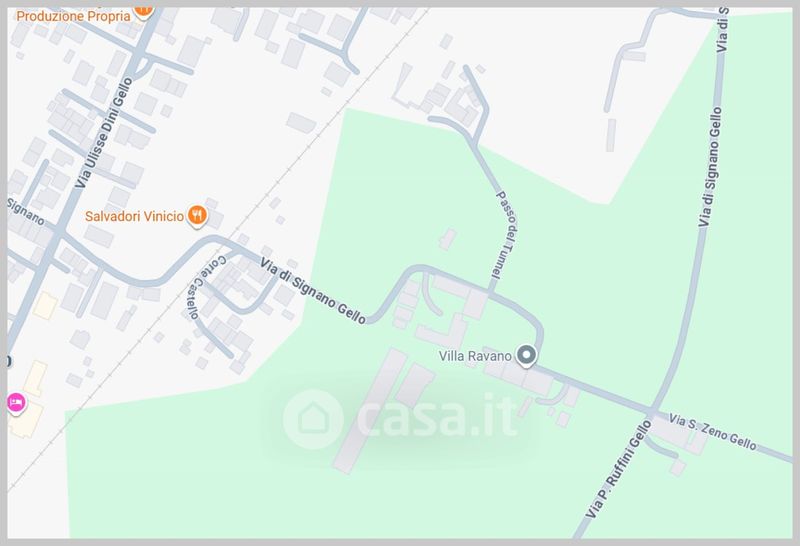Click the Produzione Propria label text
Image resolution: width=800 pixels, height=546 pixels.
pos(73,16)
